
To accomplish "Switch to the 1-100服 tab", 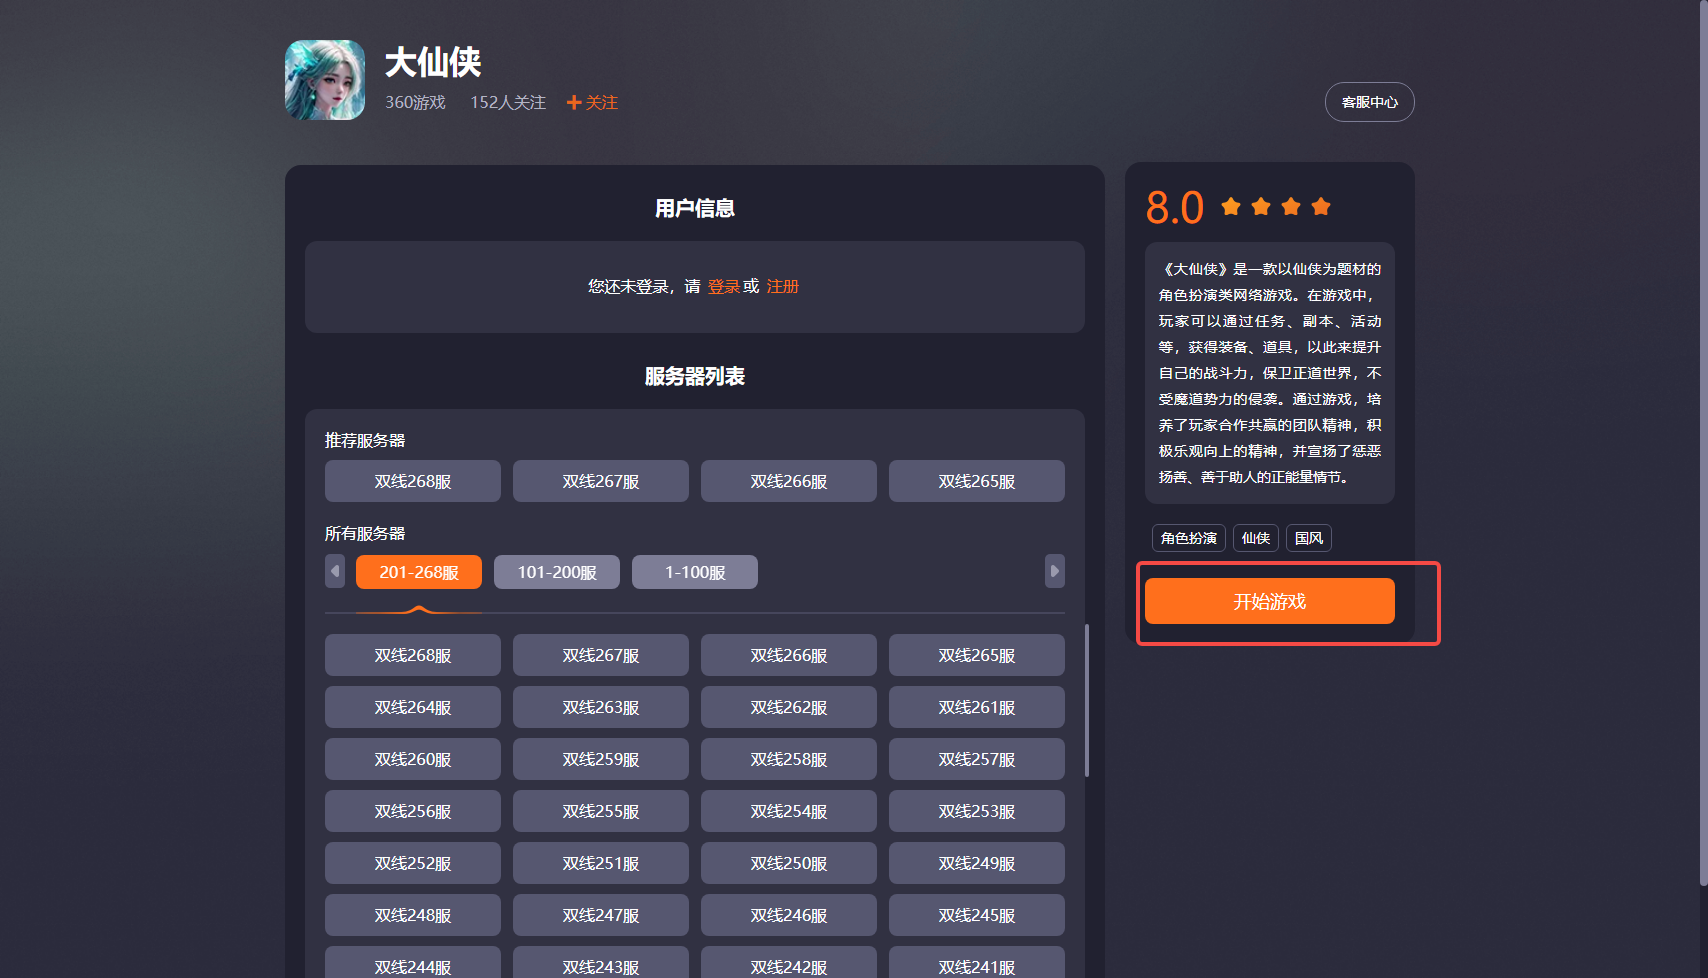I will click(x=694, y=571).
